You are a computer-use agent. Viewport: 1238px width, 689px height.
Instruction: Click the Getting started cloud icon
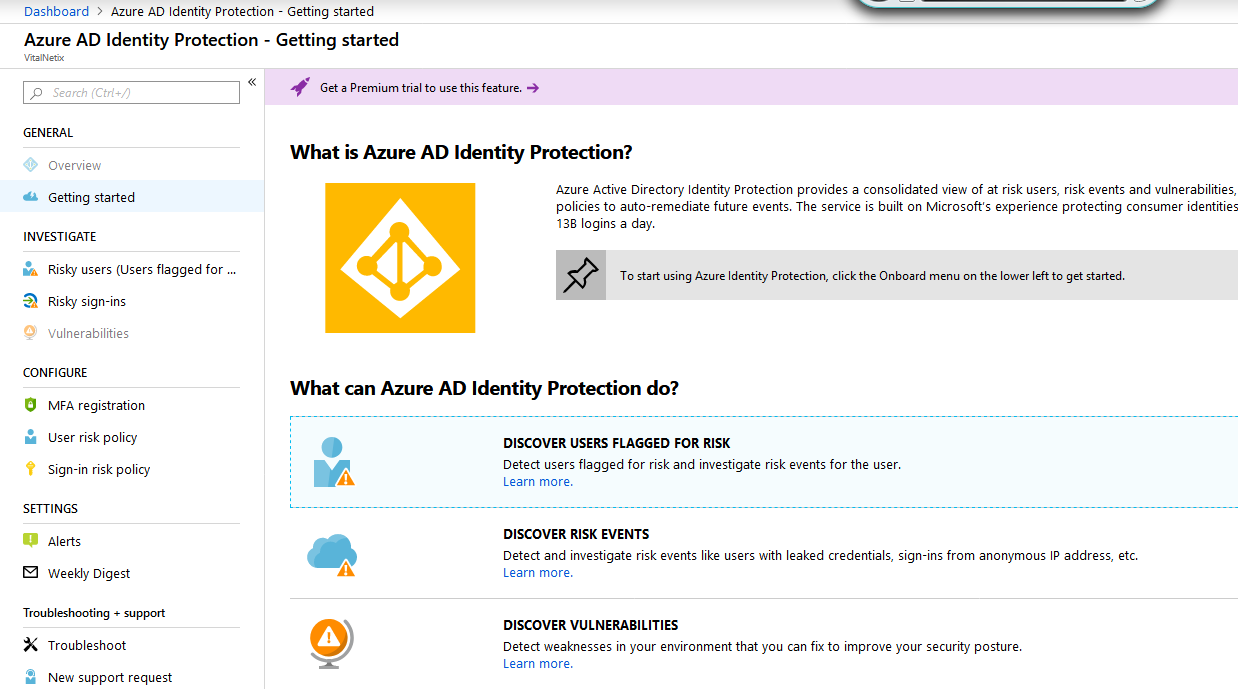point(30,197)
